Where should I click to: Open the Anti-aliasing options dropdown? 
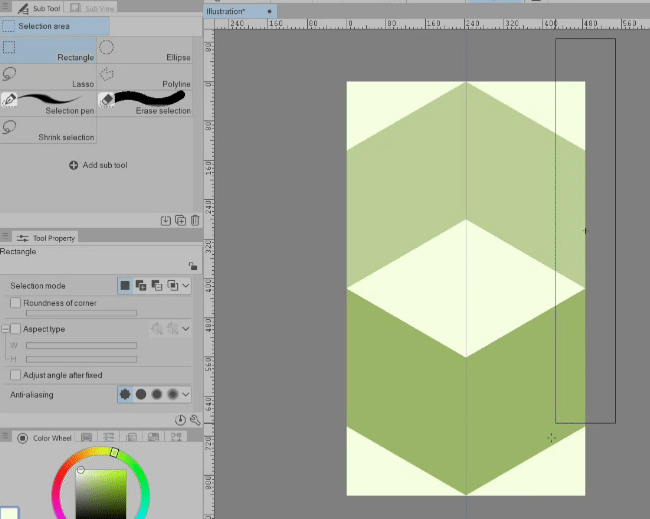pyautogui.click(x=186, y=395)
